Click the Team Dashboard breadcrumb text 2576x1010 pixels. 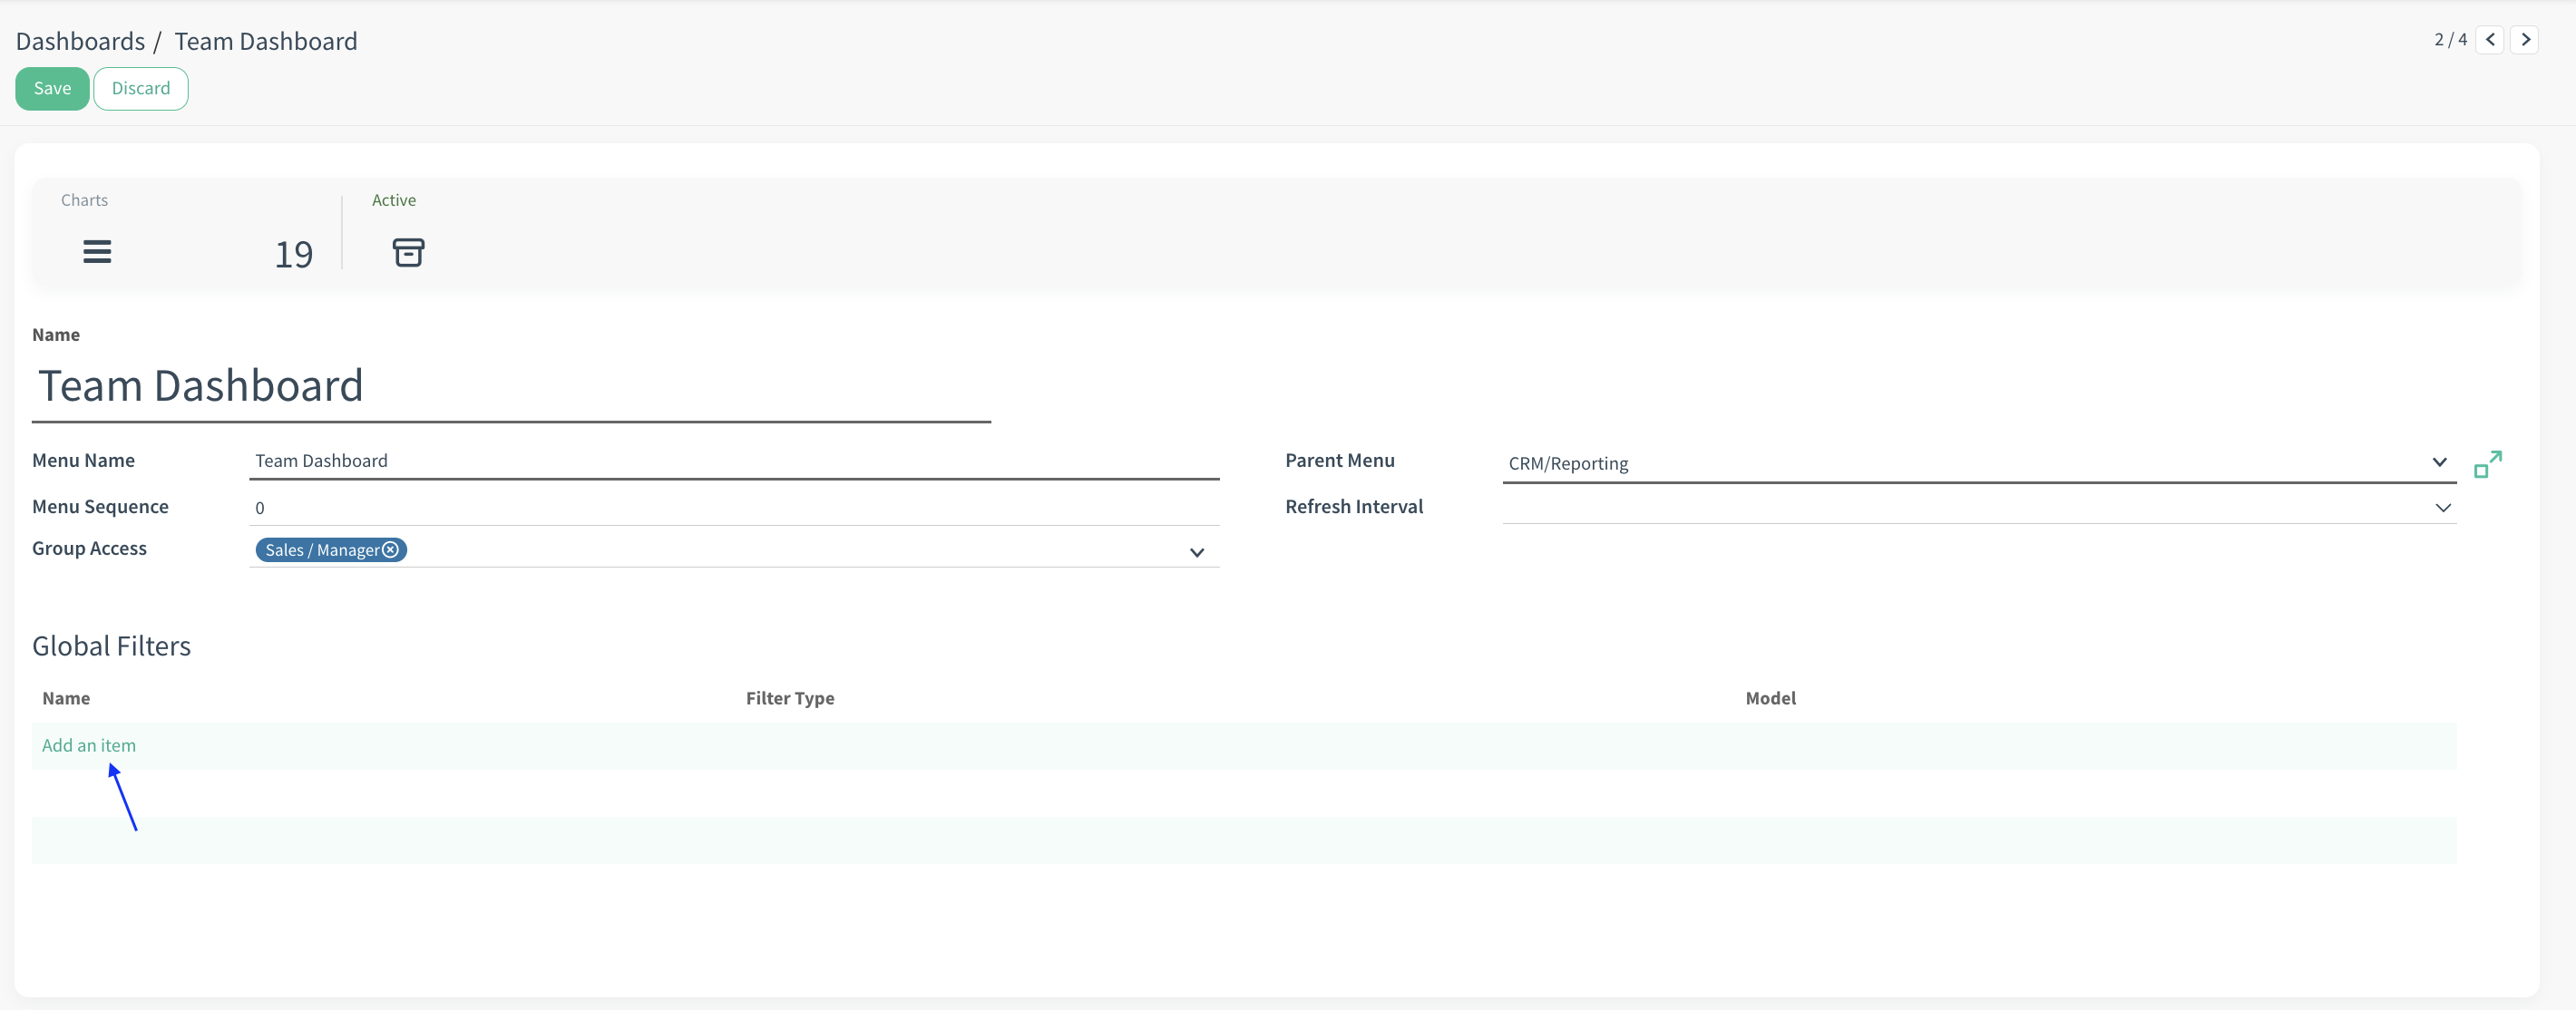[266, 41]
